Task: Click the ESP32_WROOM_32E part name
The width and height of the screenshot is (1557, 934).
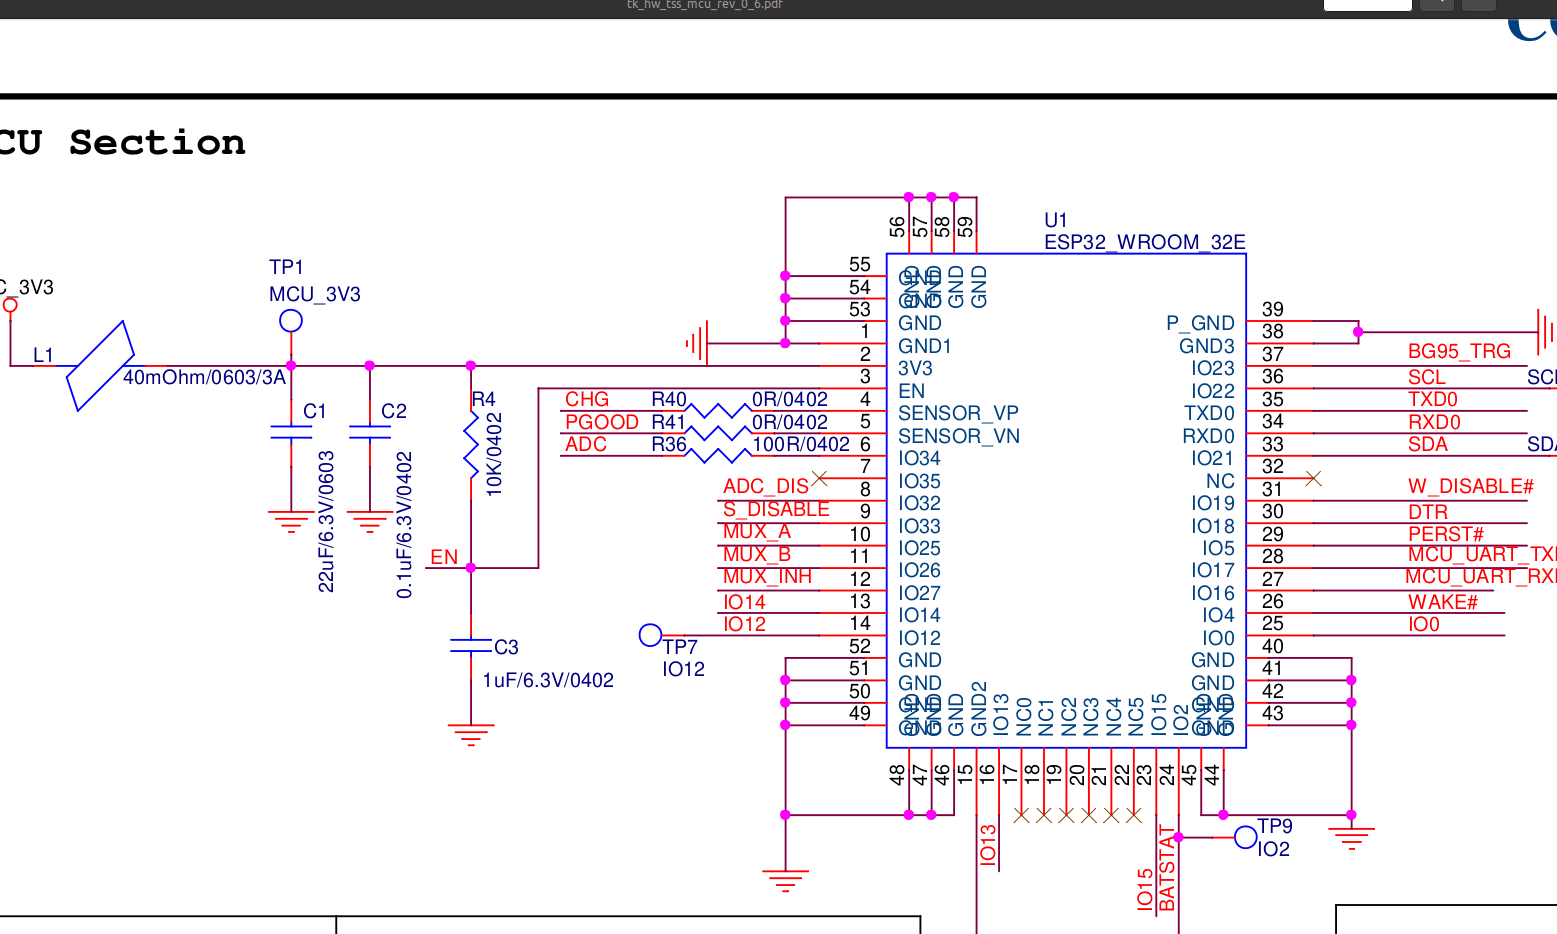Action: click(x=1145, y=242)
